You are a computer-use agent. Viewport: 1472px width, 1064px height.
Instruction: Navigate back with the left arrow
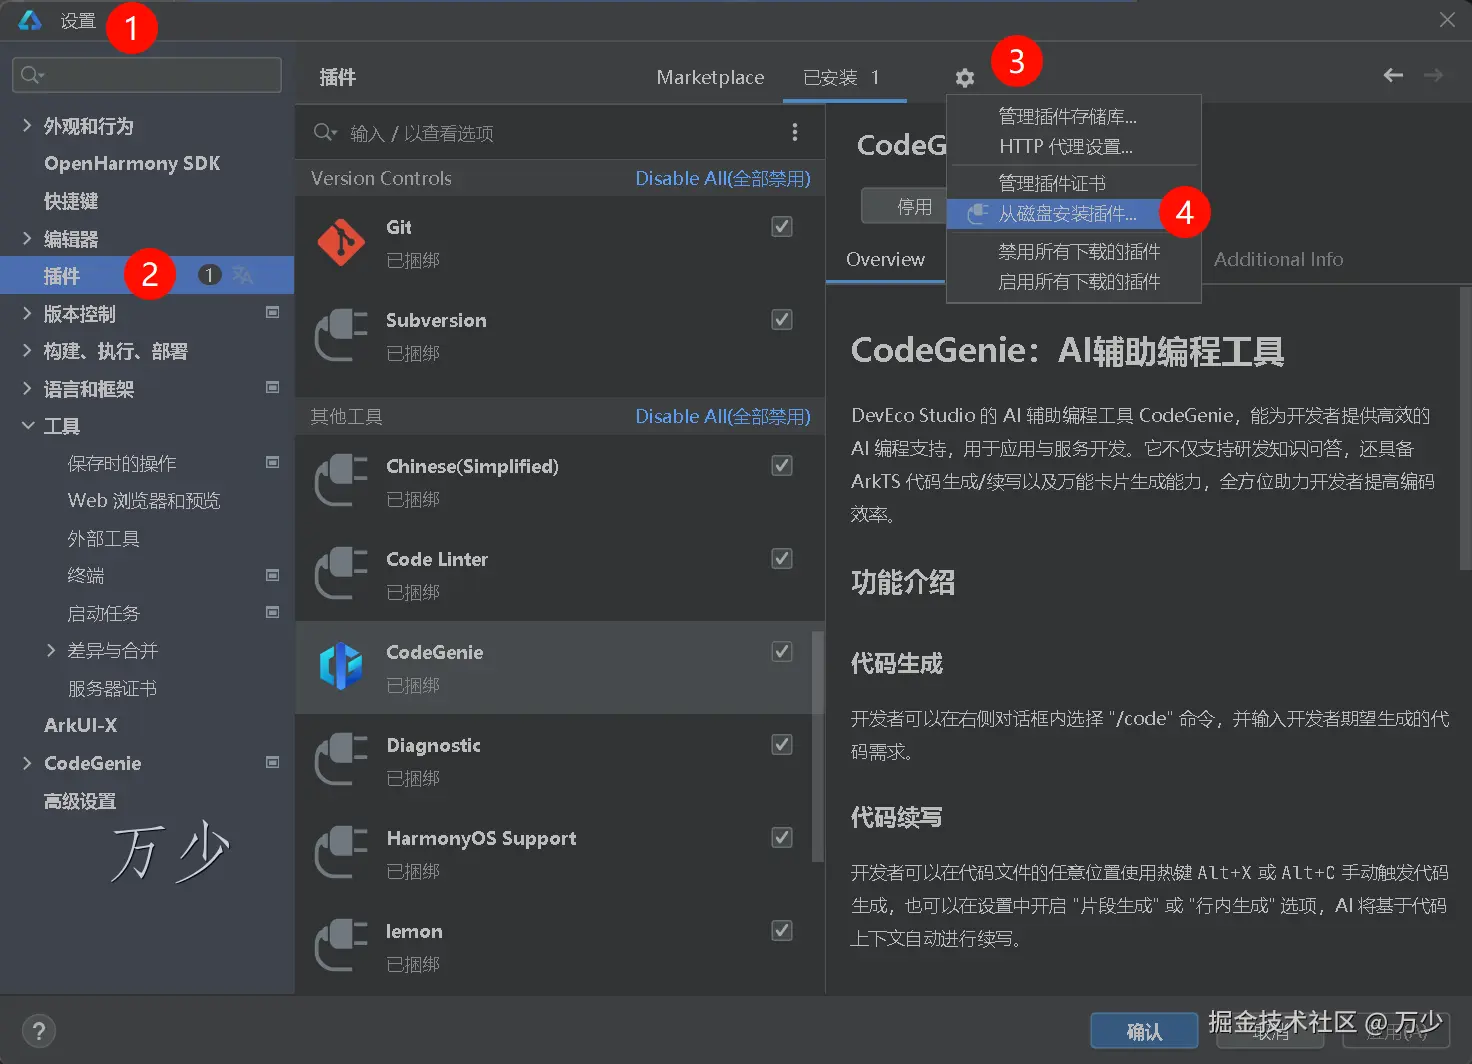point(1393,75)
